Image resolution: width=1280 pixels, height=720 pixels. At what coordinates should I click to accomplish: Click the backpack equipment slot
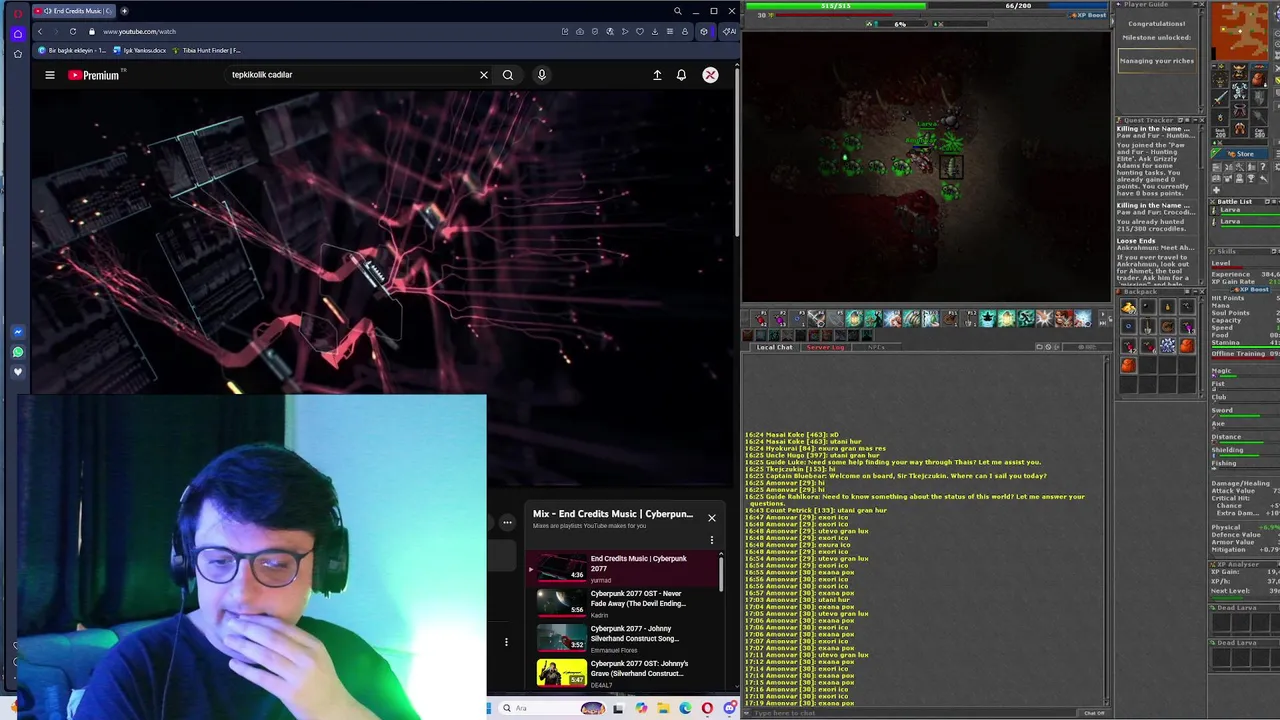coord(1258,79)
